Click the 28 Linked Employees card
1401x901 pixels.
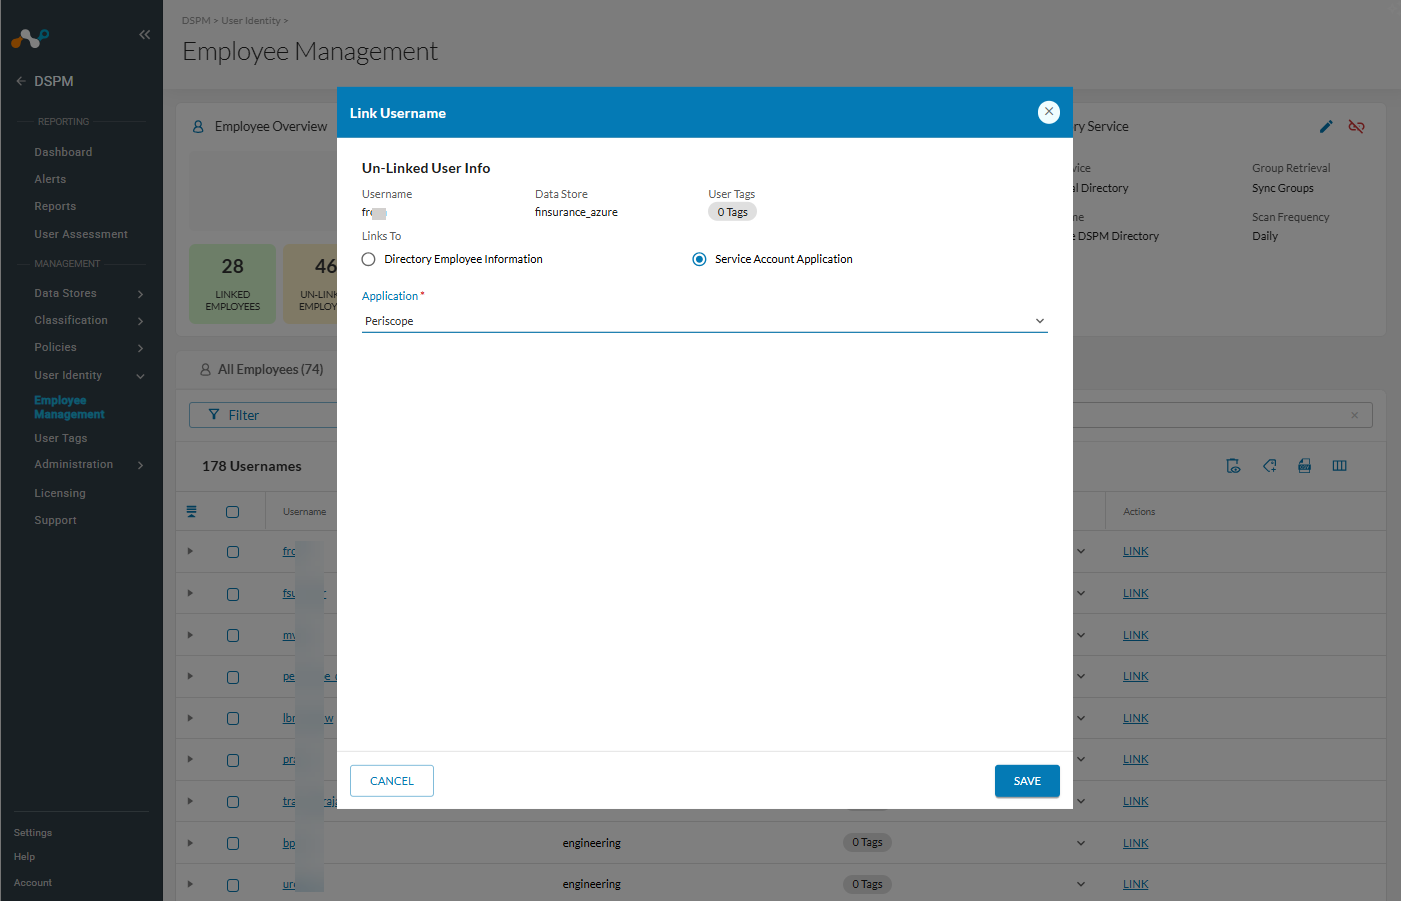click(x=232, y=284)
